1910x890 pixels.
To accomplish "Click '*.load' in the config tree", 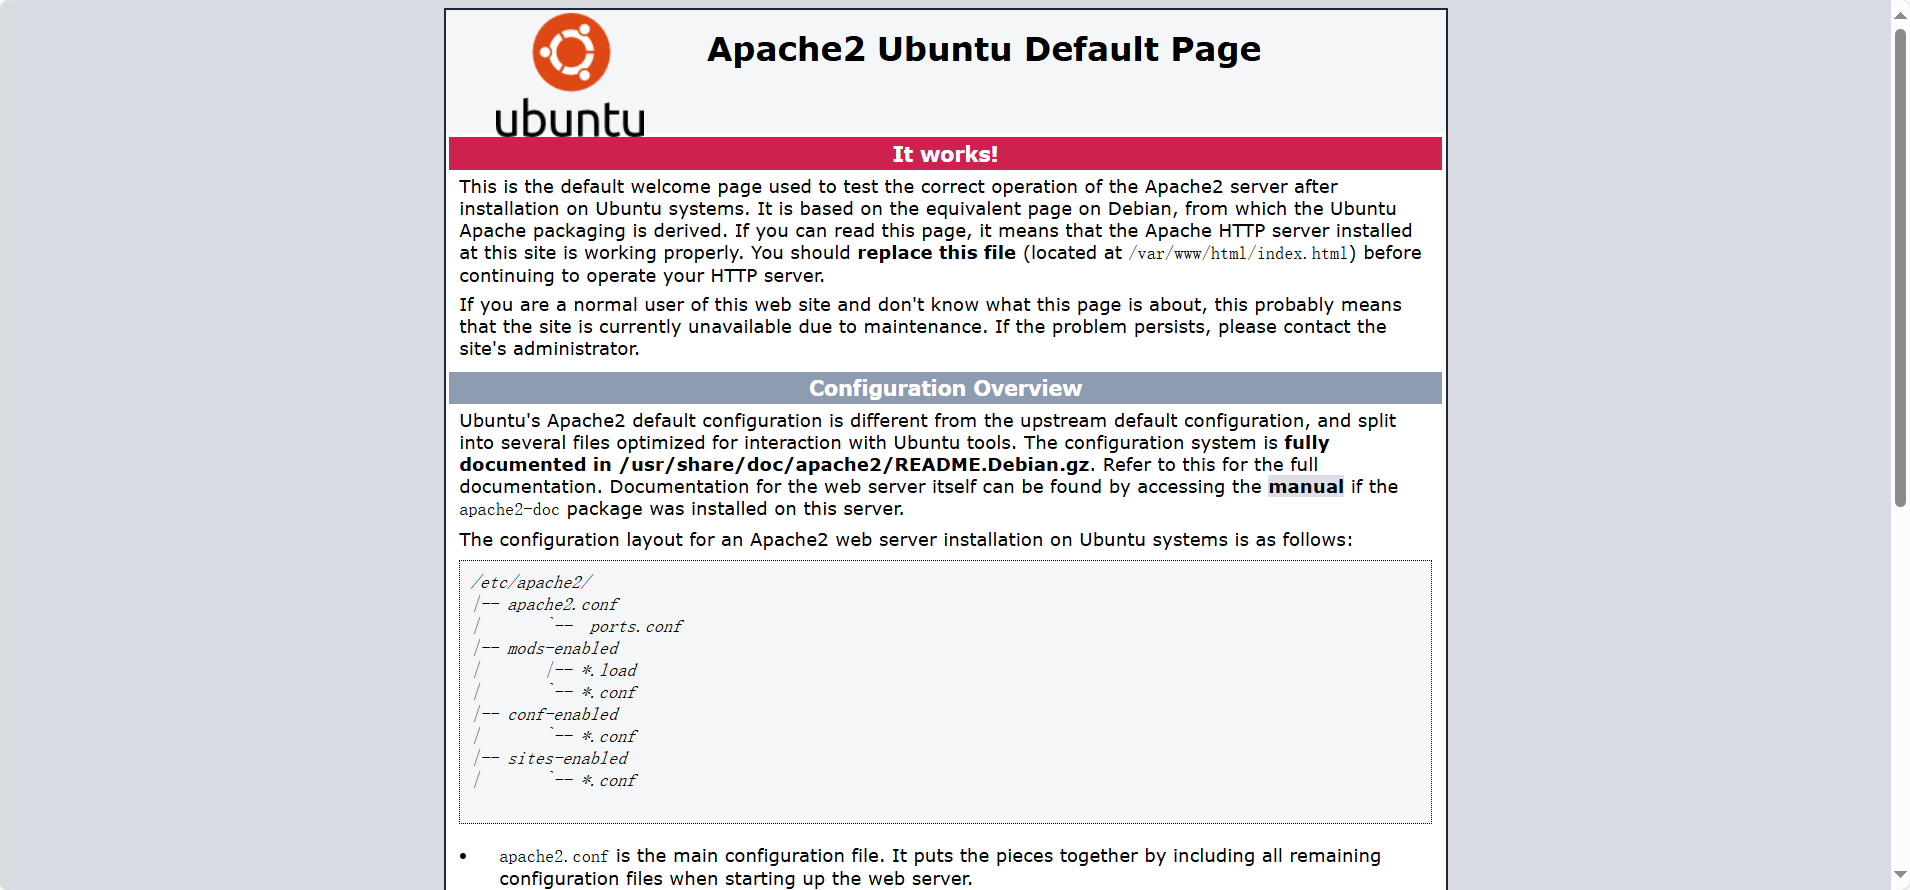I will [x=609, y=671].
